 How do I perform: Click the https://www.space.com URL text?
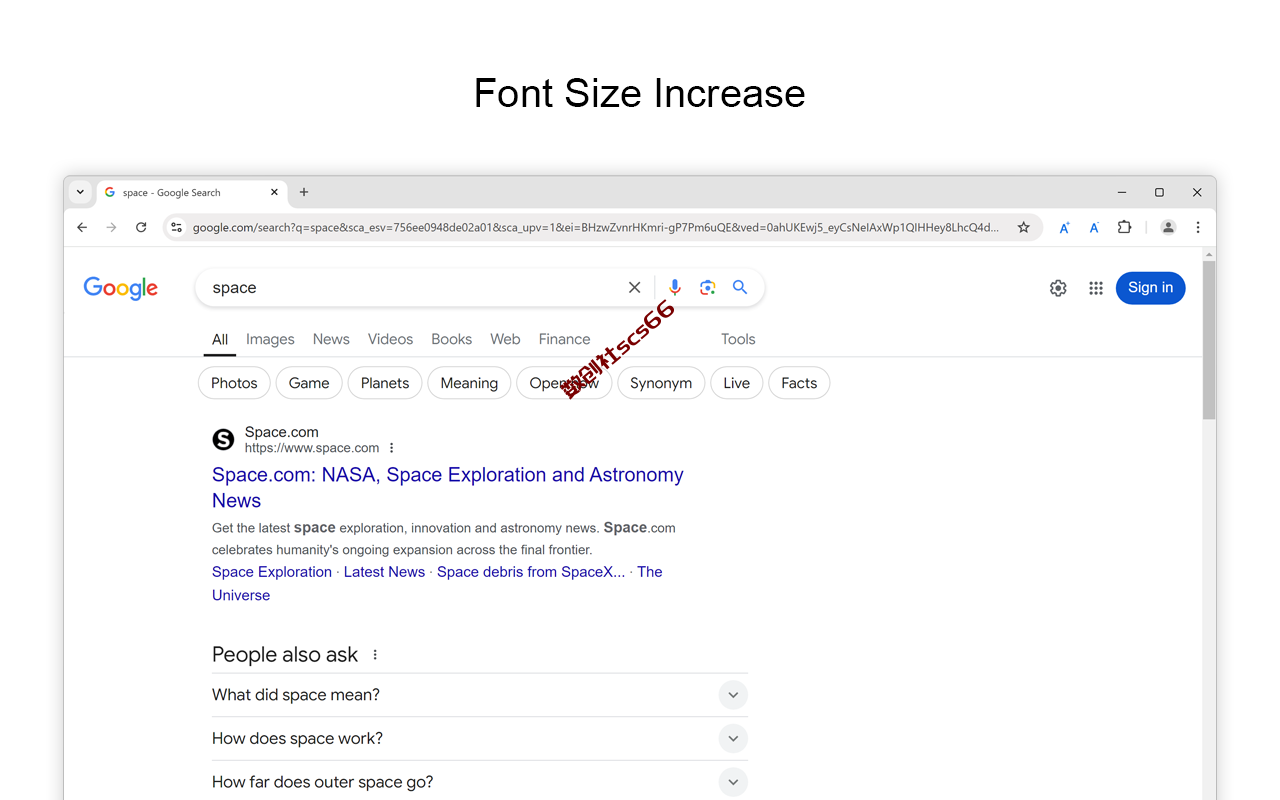312,448
